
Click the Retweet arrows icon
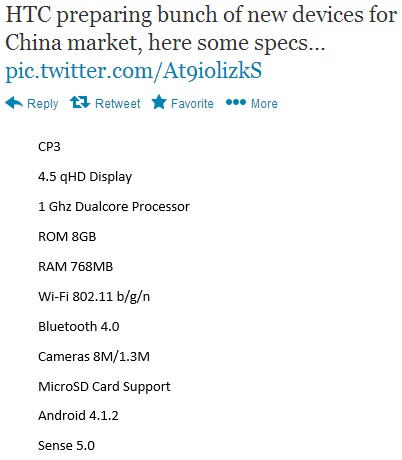(80, 102)
